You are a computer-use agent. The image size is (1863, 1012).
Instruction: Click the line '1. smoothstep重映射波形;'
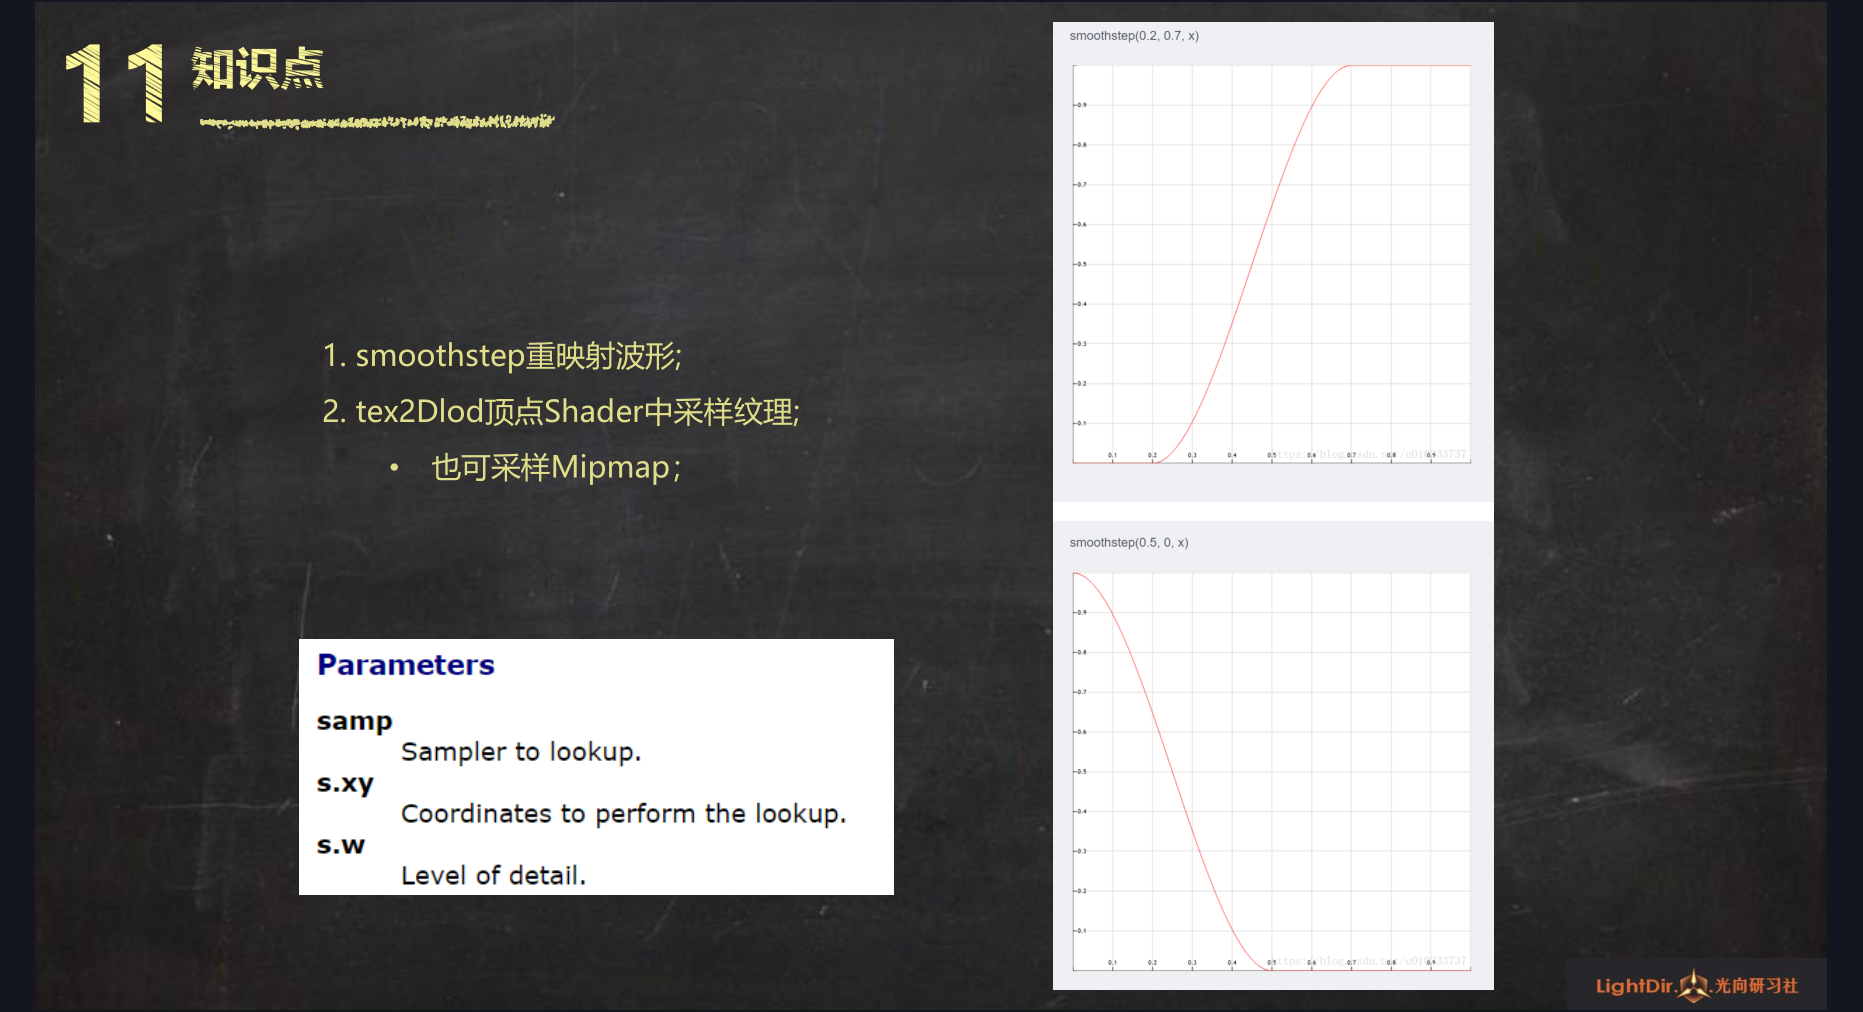(502, 356)
